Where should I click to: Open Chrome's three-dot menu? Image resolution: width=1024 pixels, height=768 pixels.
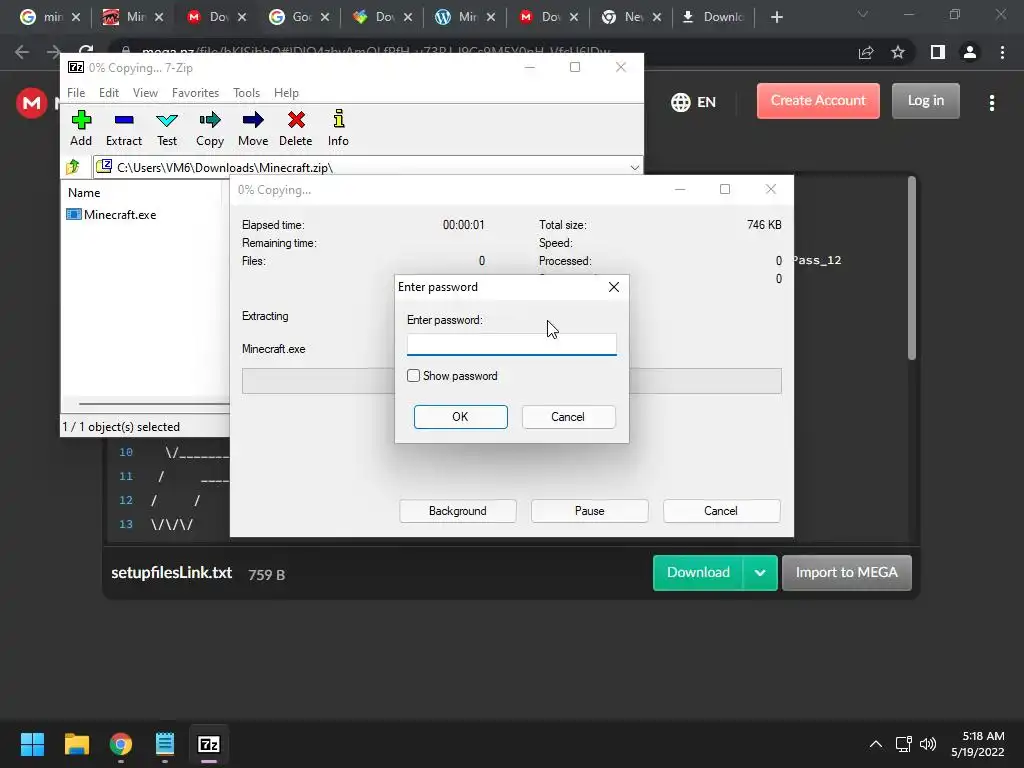(1002, 52)
